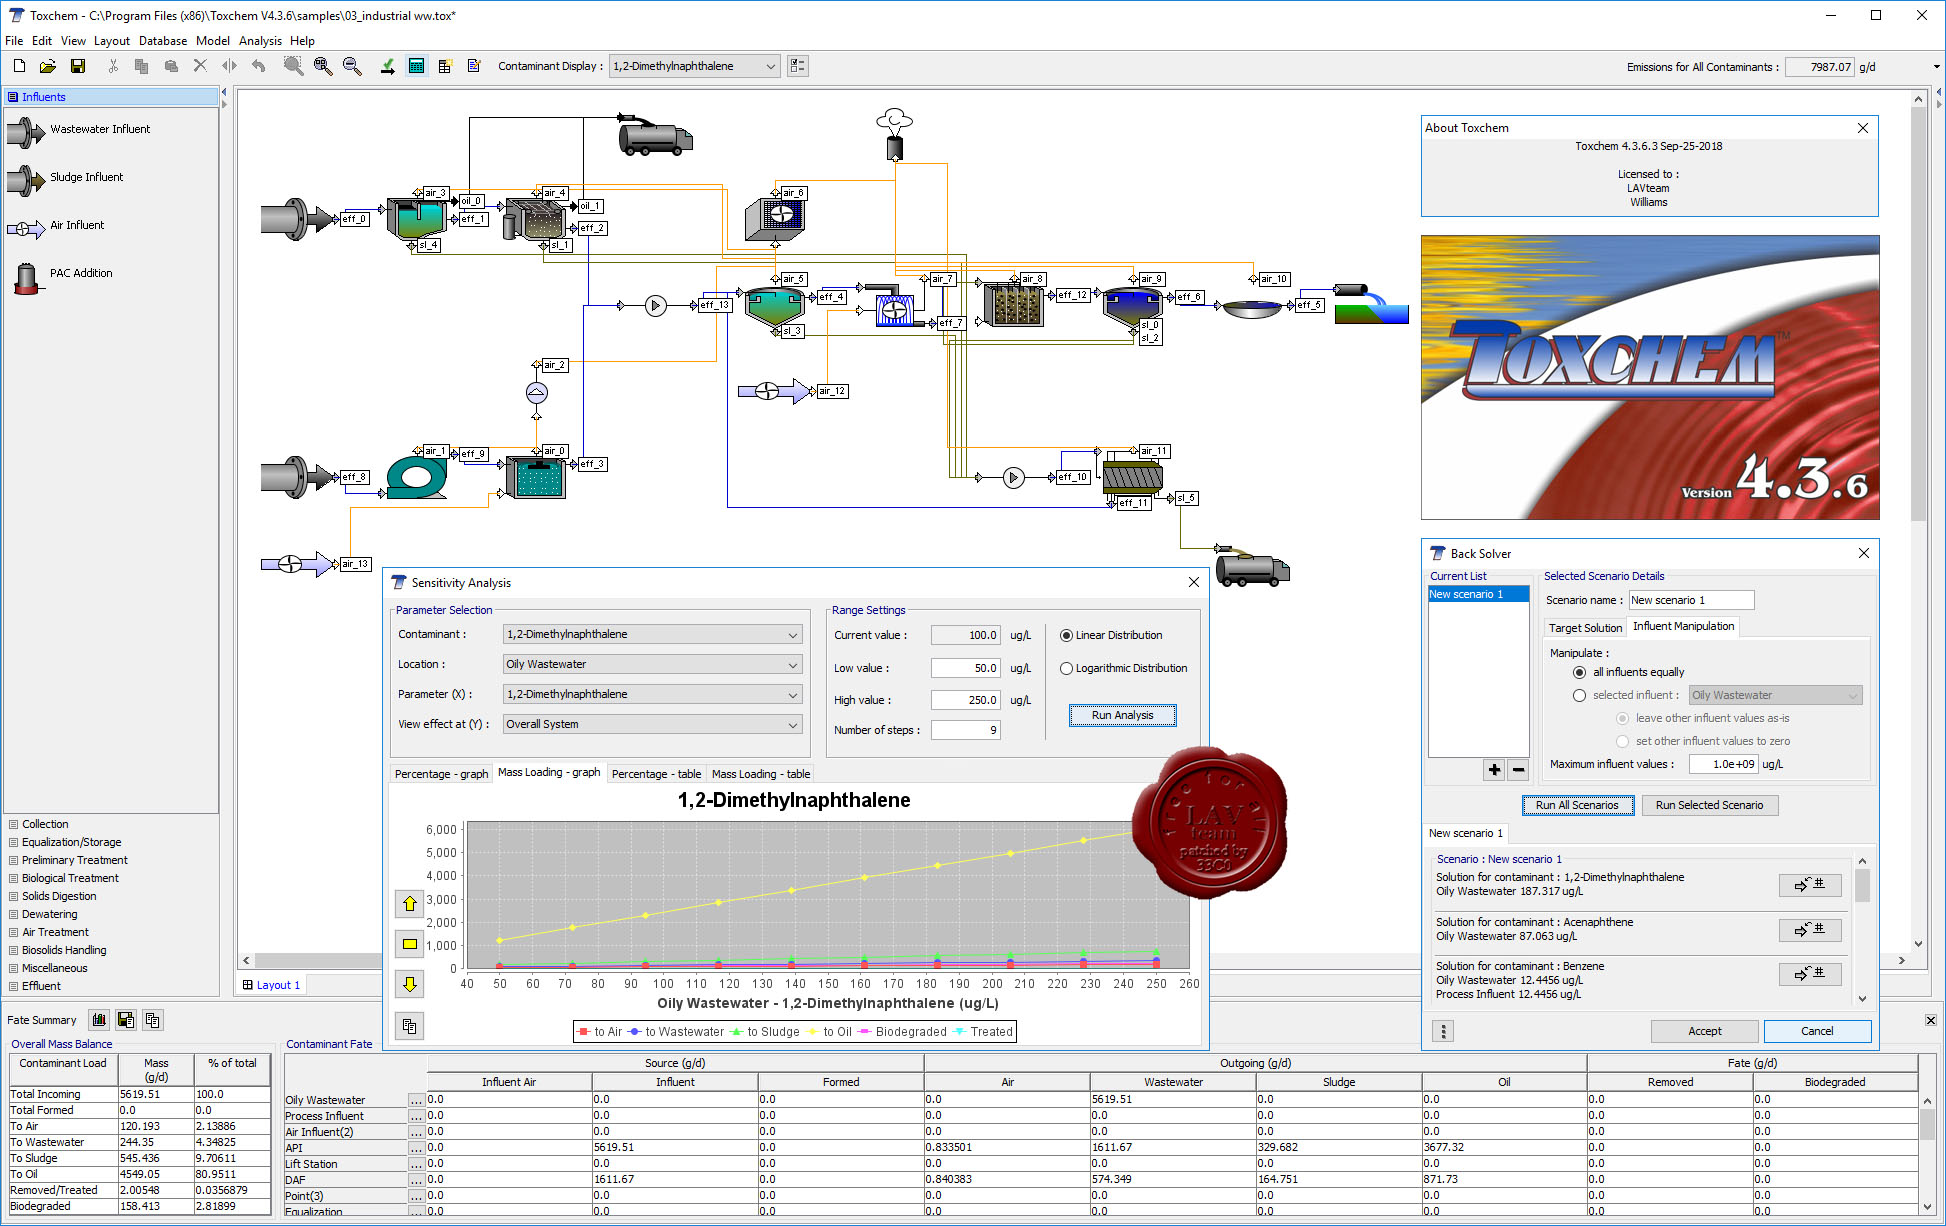Image resolution: width=1946 pixels, height=1226 pixels.
Task: Click the Fate Summary copy icon
Action: (x=152, y=1020)
